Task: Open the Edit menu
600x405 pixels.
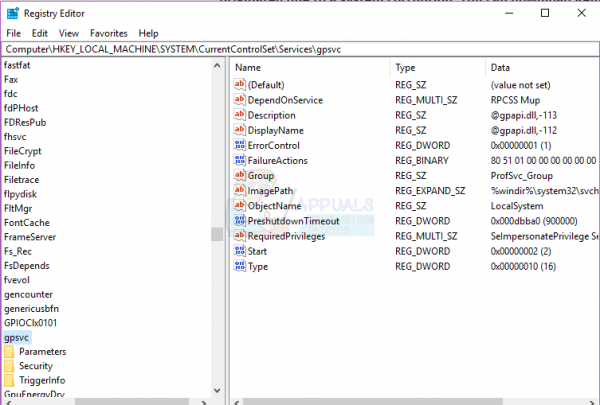Action: (x=40, y=34)
